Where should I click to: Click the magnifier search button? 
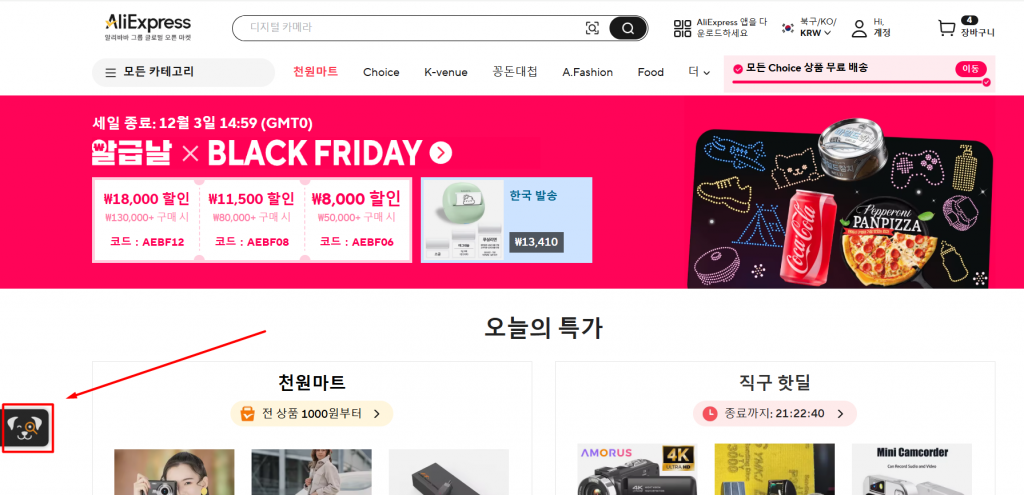click(628, 28)
